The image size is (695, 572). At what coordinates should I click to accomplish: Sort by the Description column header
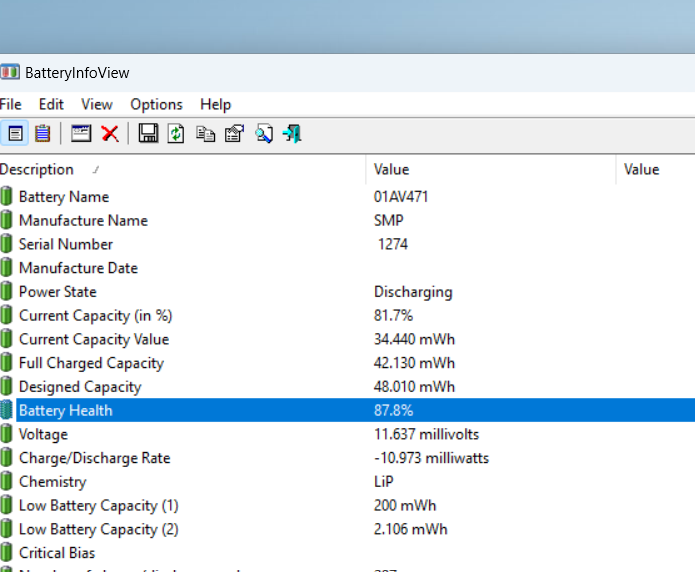pyautogui.click(x=183, y=169)
